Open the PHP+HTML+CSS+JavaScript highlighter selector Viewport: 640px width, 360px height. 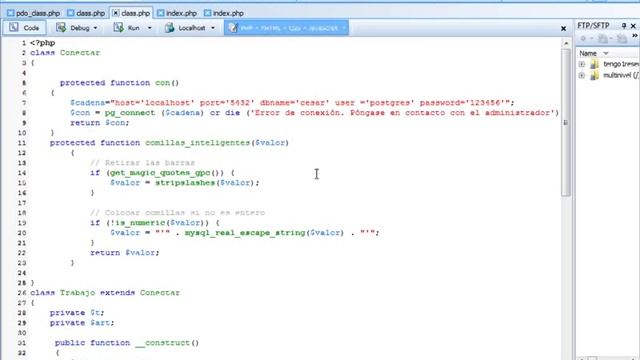[286, 28]
